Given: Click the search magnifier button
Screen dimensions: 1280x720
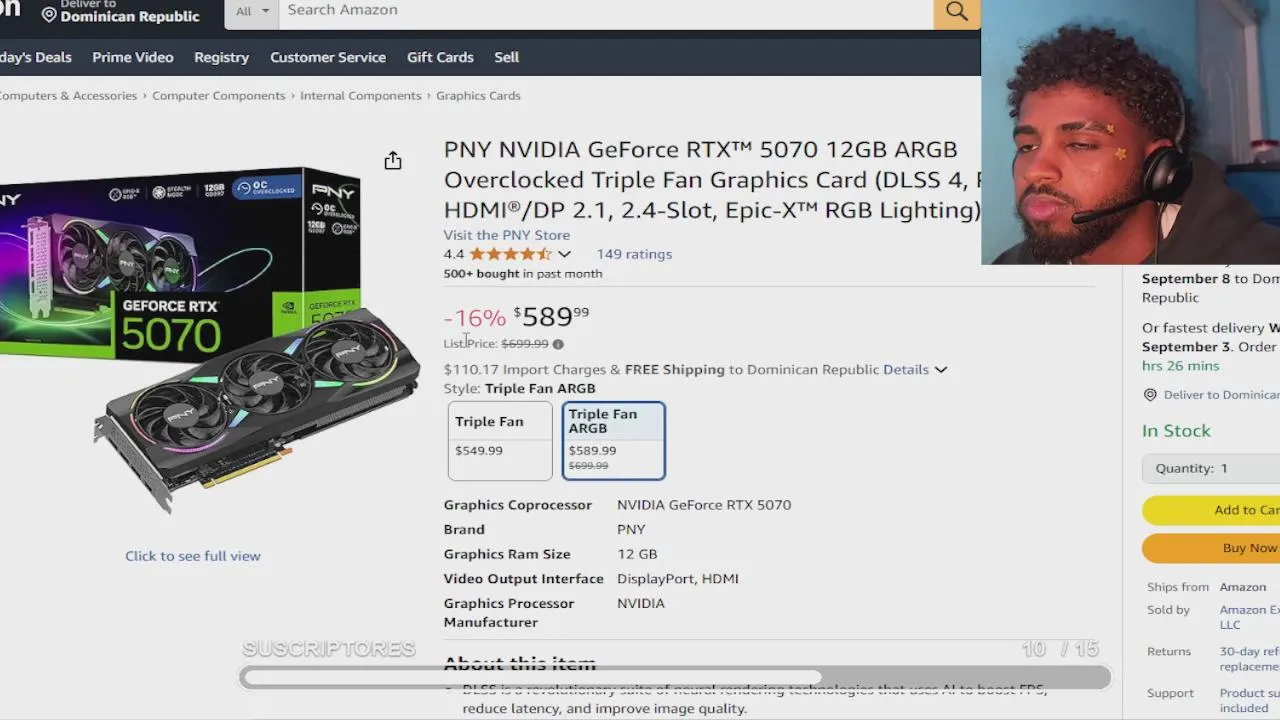Looking at the screenshot, I should (x=957, y=12).
